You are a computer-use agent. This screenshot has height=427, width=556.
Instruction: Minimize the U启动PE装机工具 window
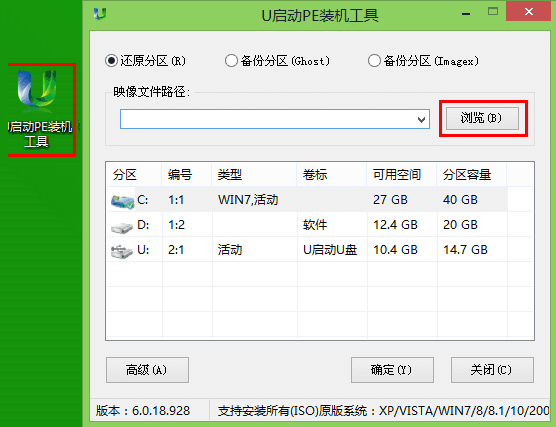[x=466, y=13]
